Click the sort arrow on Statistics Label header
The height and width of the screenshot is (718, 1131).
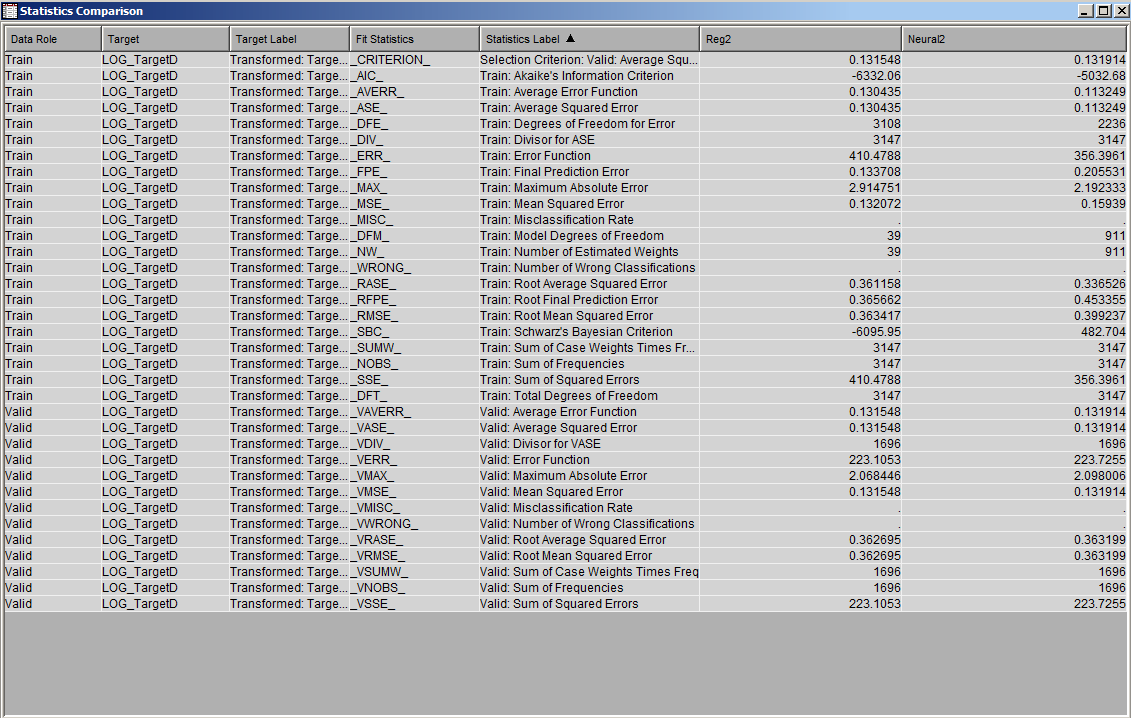569,38
